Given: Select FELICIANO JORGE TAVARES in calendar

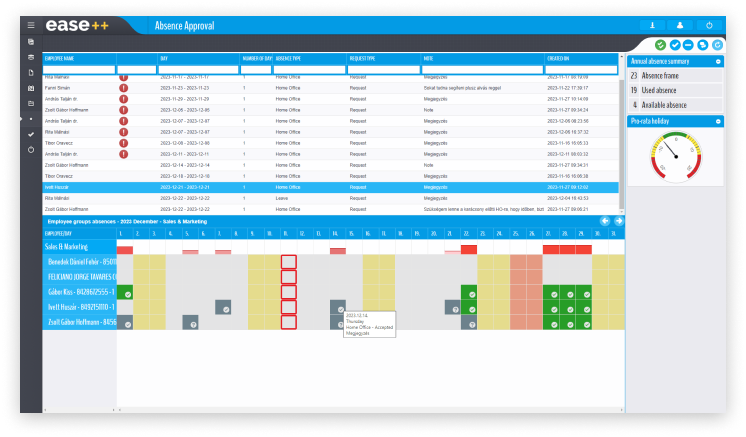Looking at the screenshot, I should [x=79, y=277].
